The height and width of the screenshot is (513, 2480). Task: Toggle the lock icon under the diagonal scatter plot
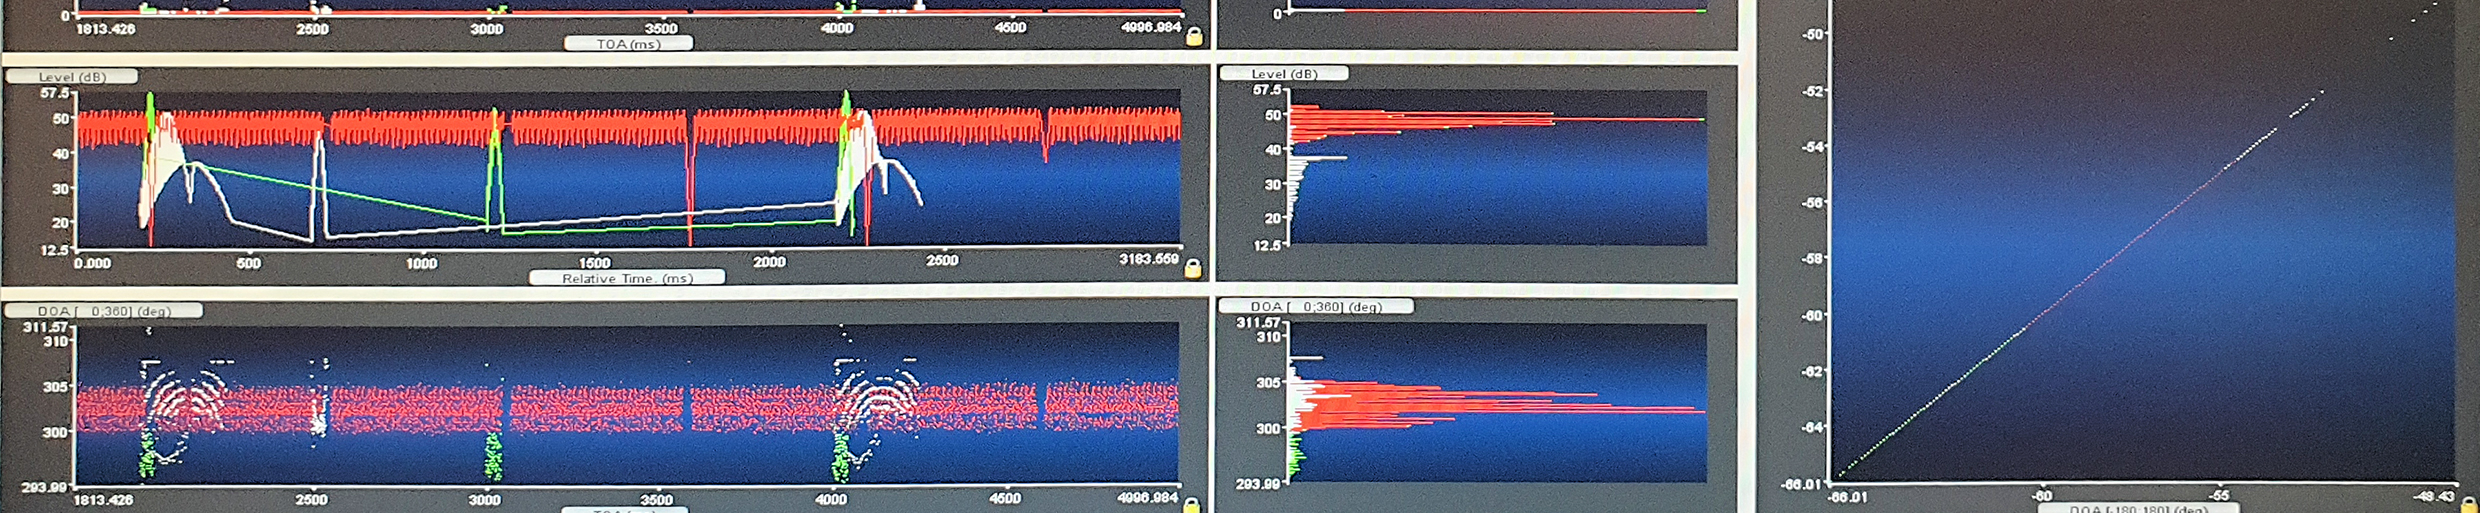point(2468,505)
